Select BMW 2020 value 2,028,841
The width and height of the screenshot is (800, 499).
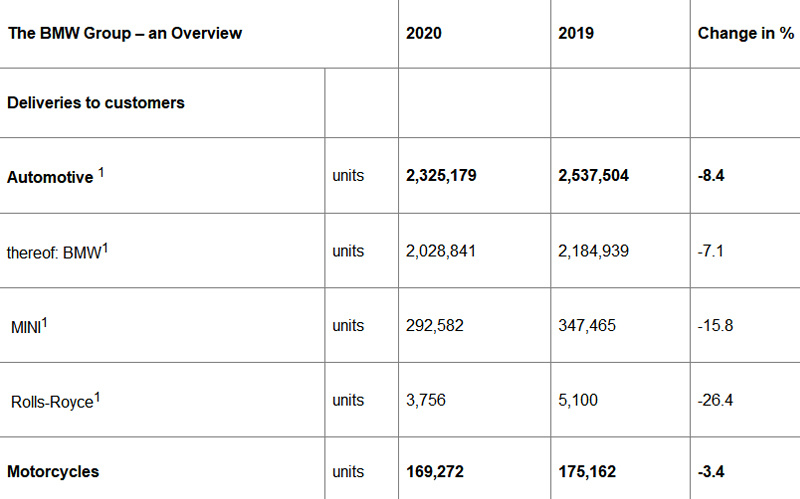click(441, 251)
